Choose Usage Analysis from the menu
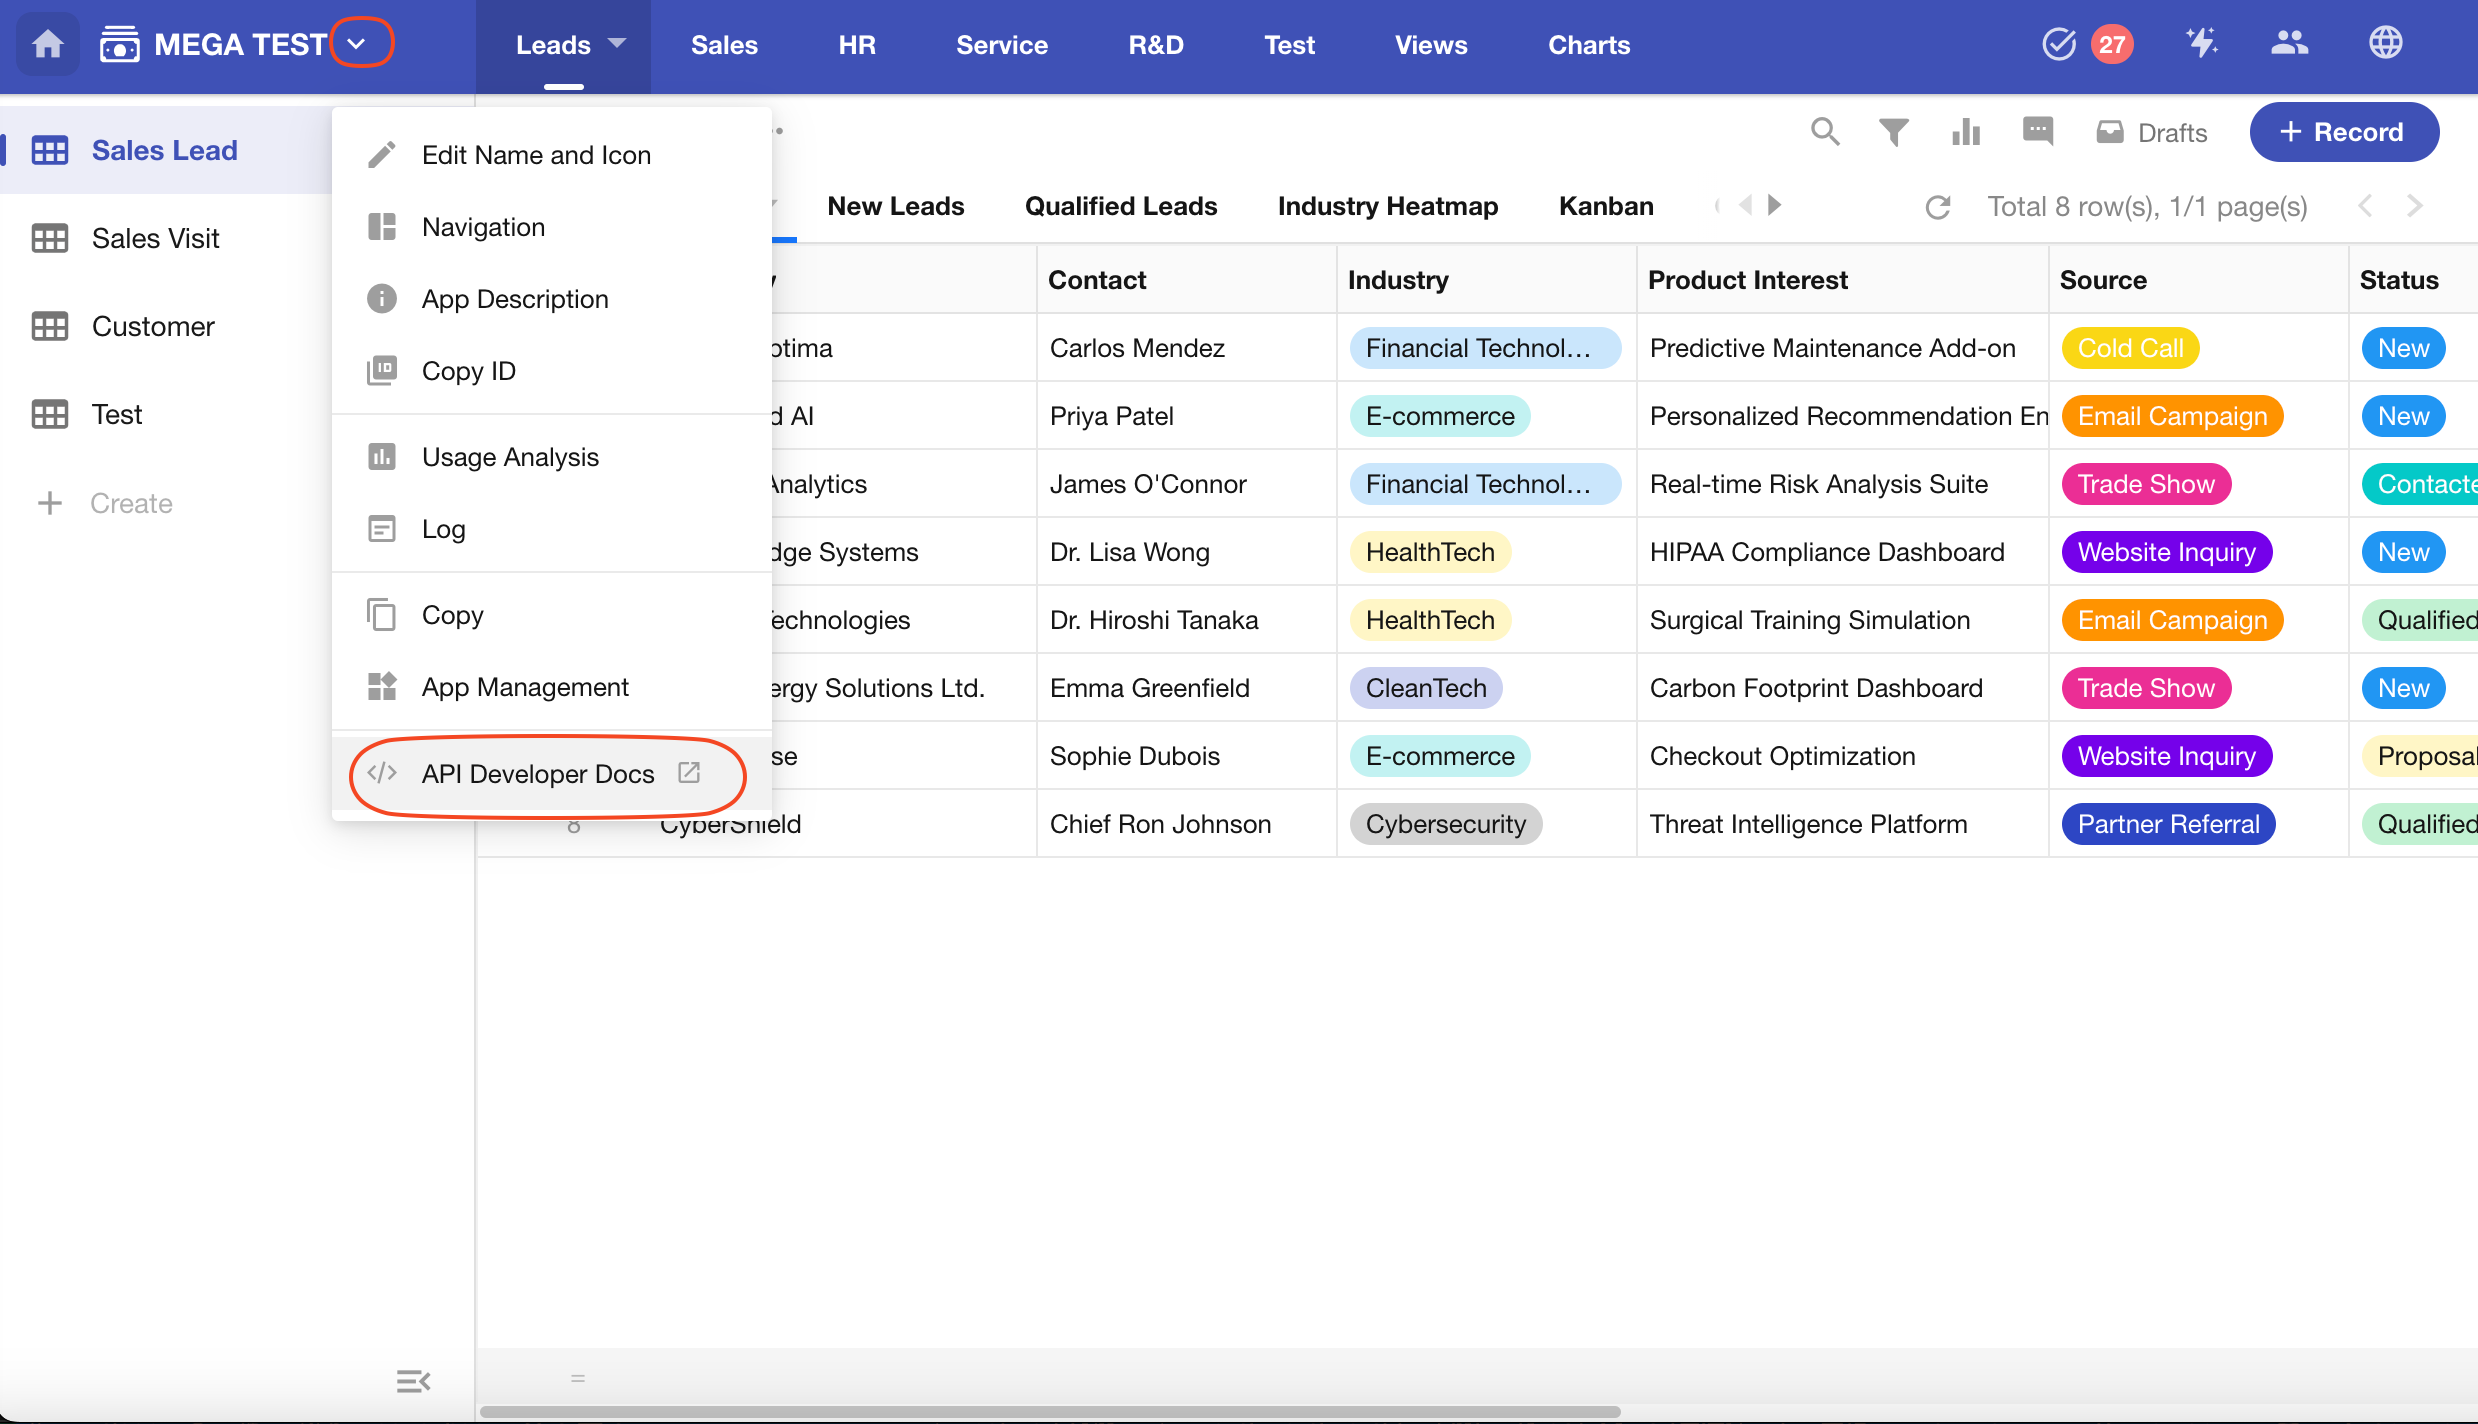Image resolution: width=2478 pixels, height=1424 pixels. click(x=510, y=457)
